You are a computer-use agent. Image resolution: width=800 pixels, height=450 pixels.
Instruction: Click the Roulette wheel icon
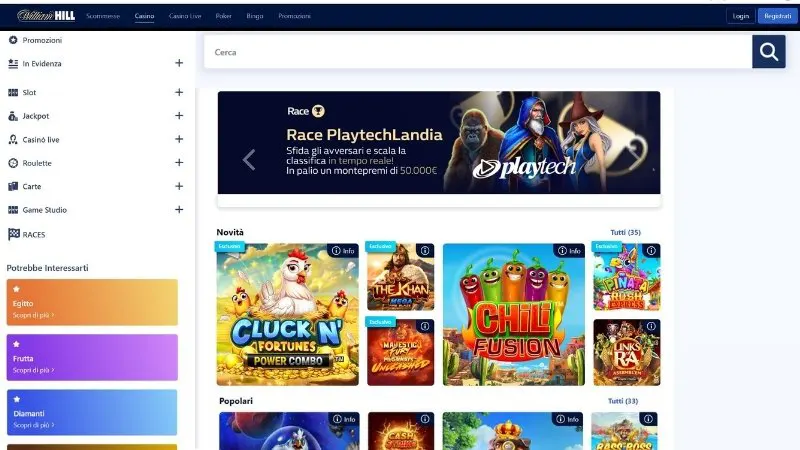13,163
